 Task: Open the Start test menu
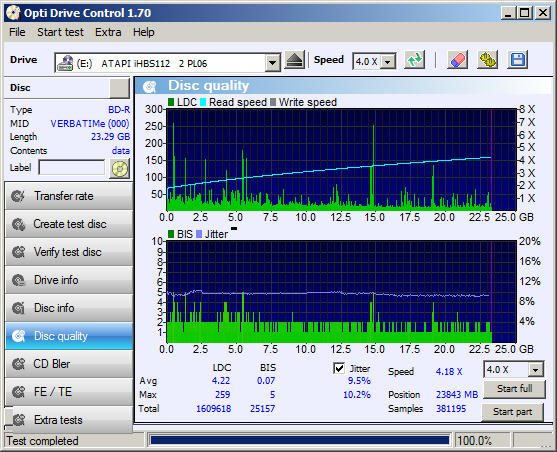pyautogui.click(x=60, y=32)
